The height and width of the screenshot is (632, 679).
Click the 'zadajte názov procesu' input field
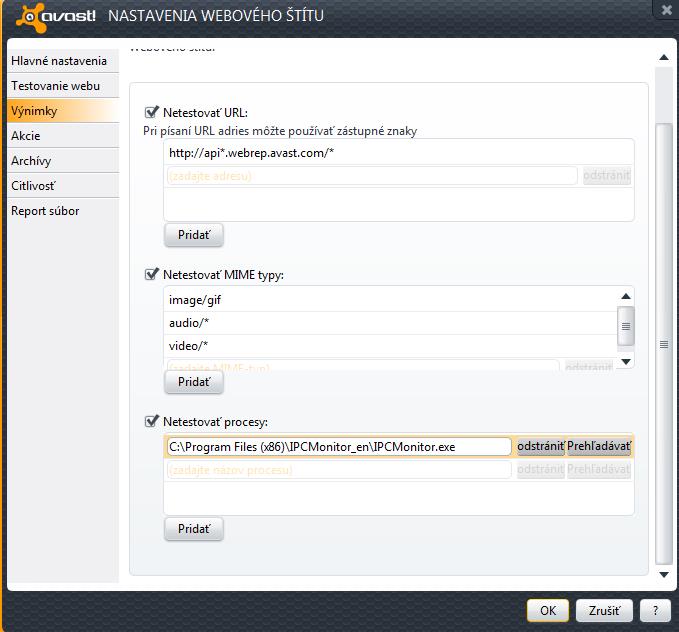(x=339, y=470)
